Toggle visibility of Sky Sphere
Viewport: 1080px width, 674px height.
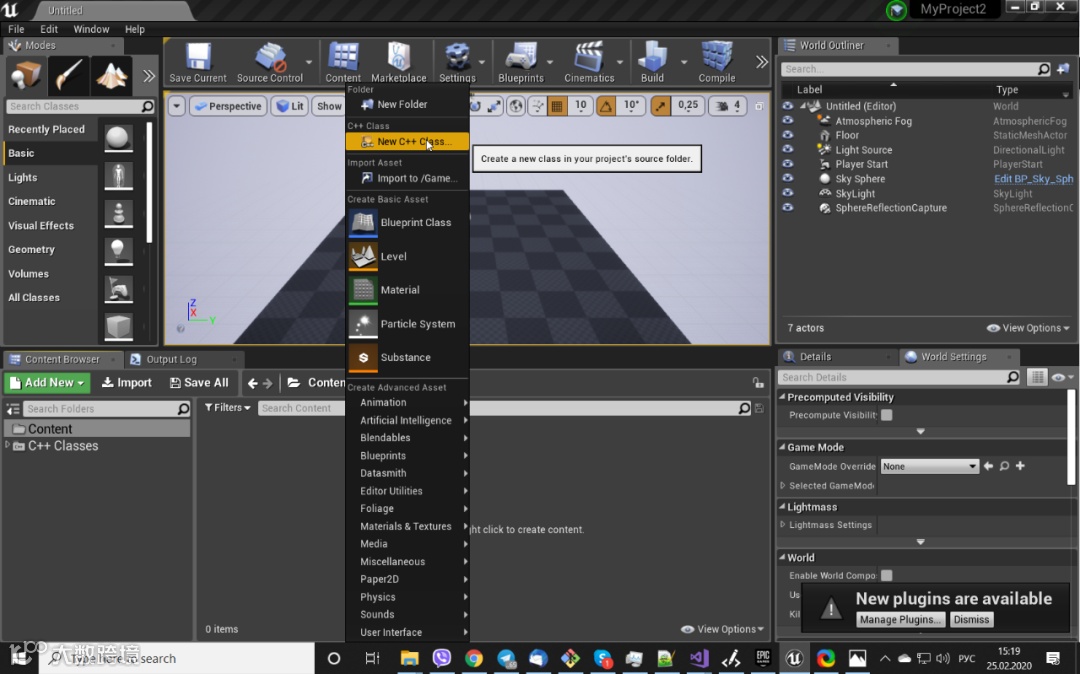(x=787, y=178)
